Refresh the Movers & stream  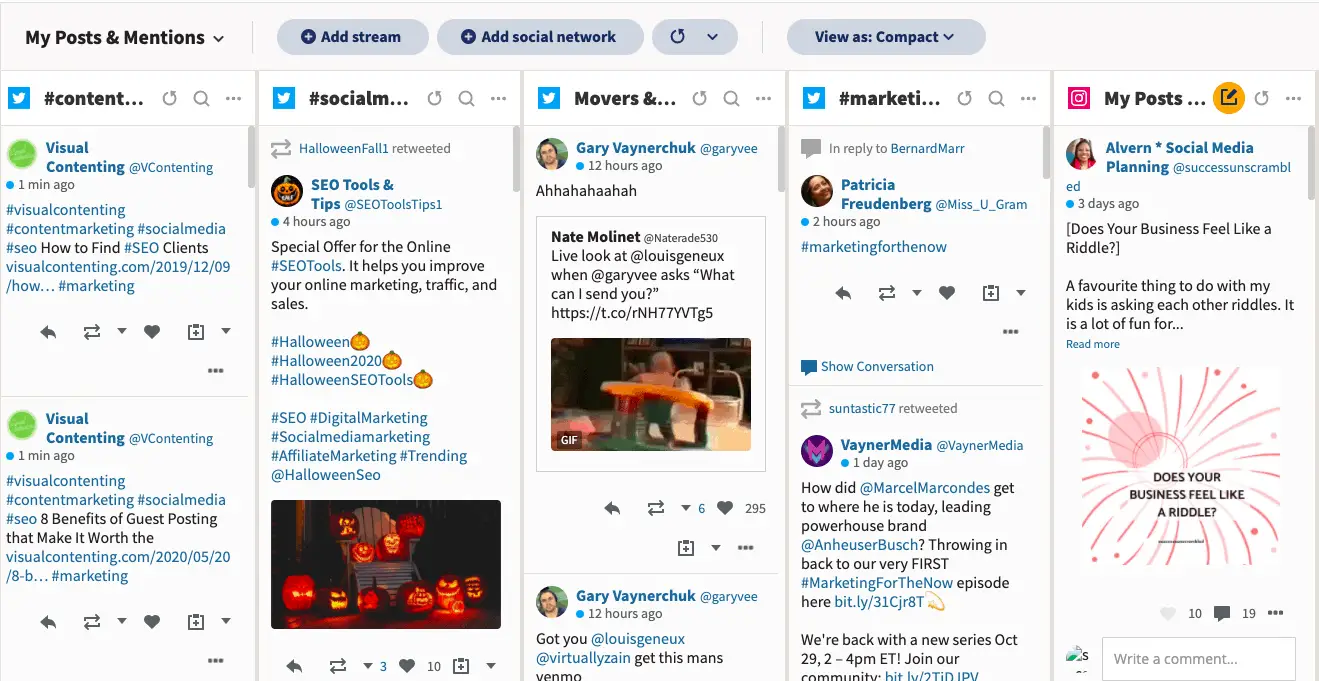pyautogui.click(x=700, y=98)
